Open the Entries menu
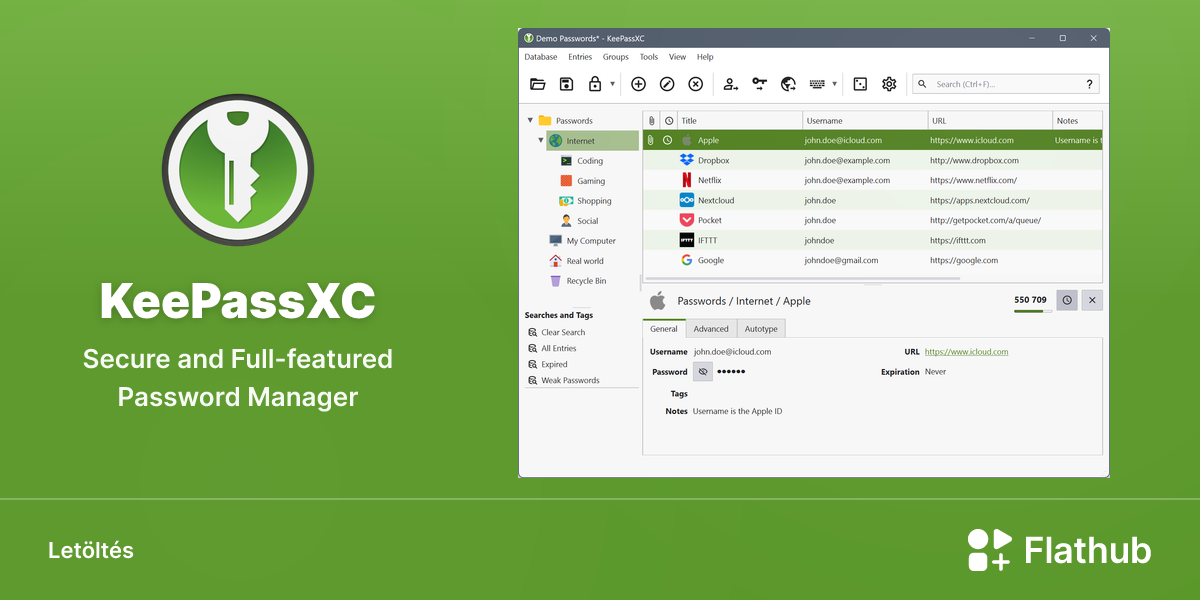Image resolution: width=1200 pixels, height=600 pixels. [x=580, y=57]
